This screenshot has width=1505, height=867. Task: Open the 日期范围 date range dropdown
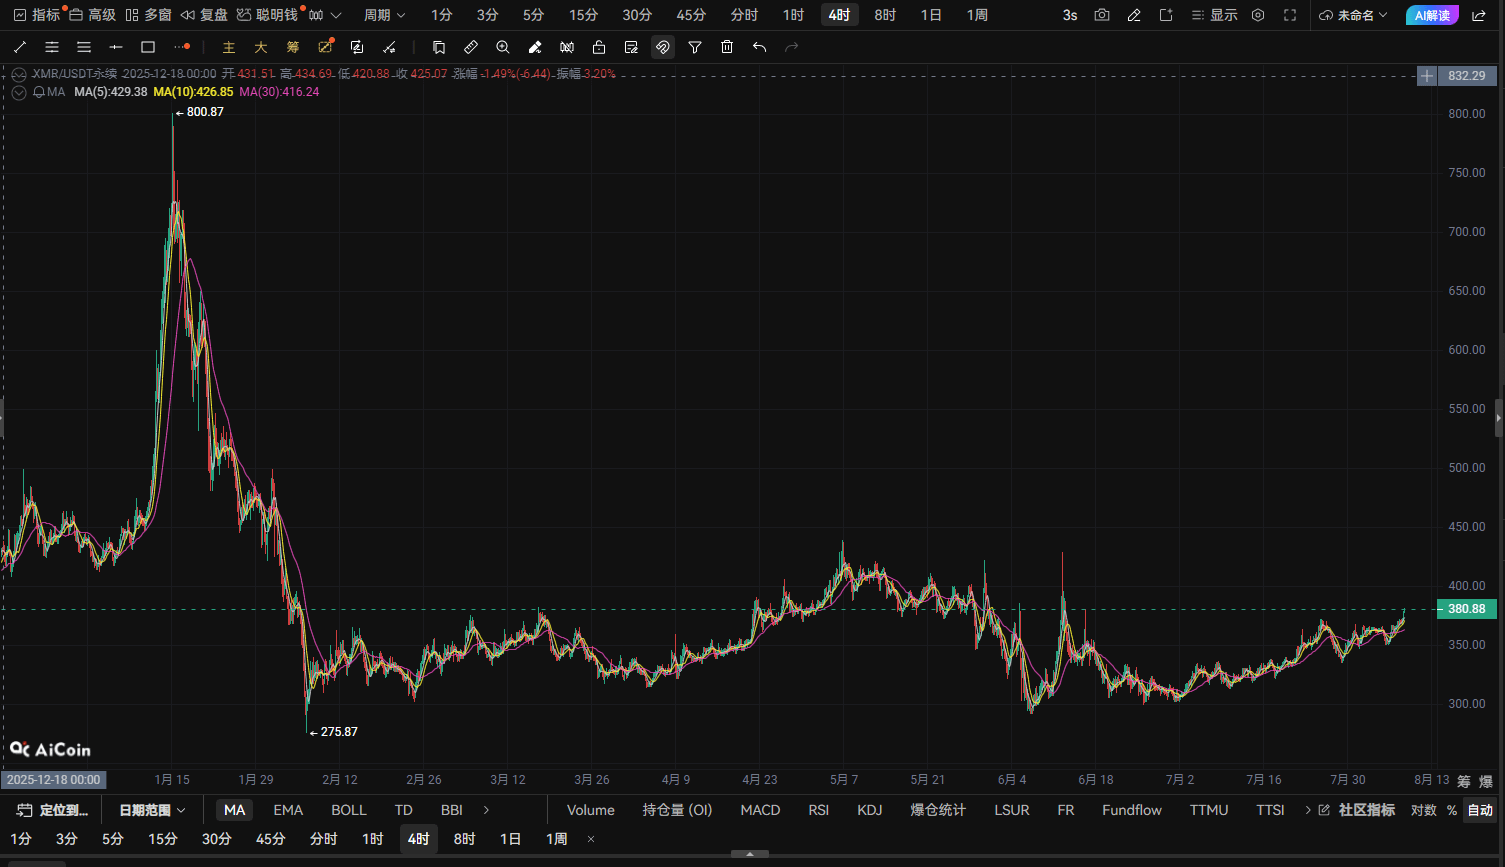(x=152, y=810)
